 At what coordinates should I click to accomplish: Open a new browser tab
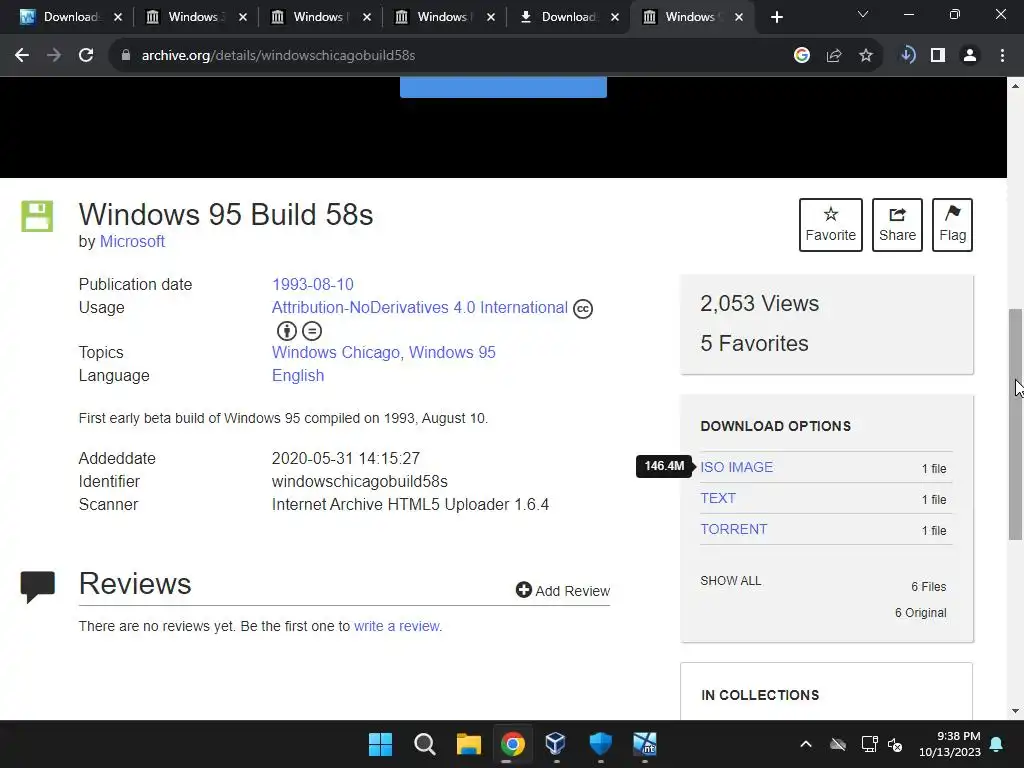click(x=776, y=17)
